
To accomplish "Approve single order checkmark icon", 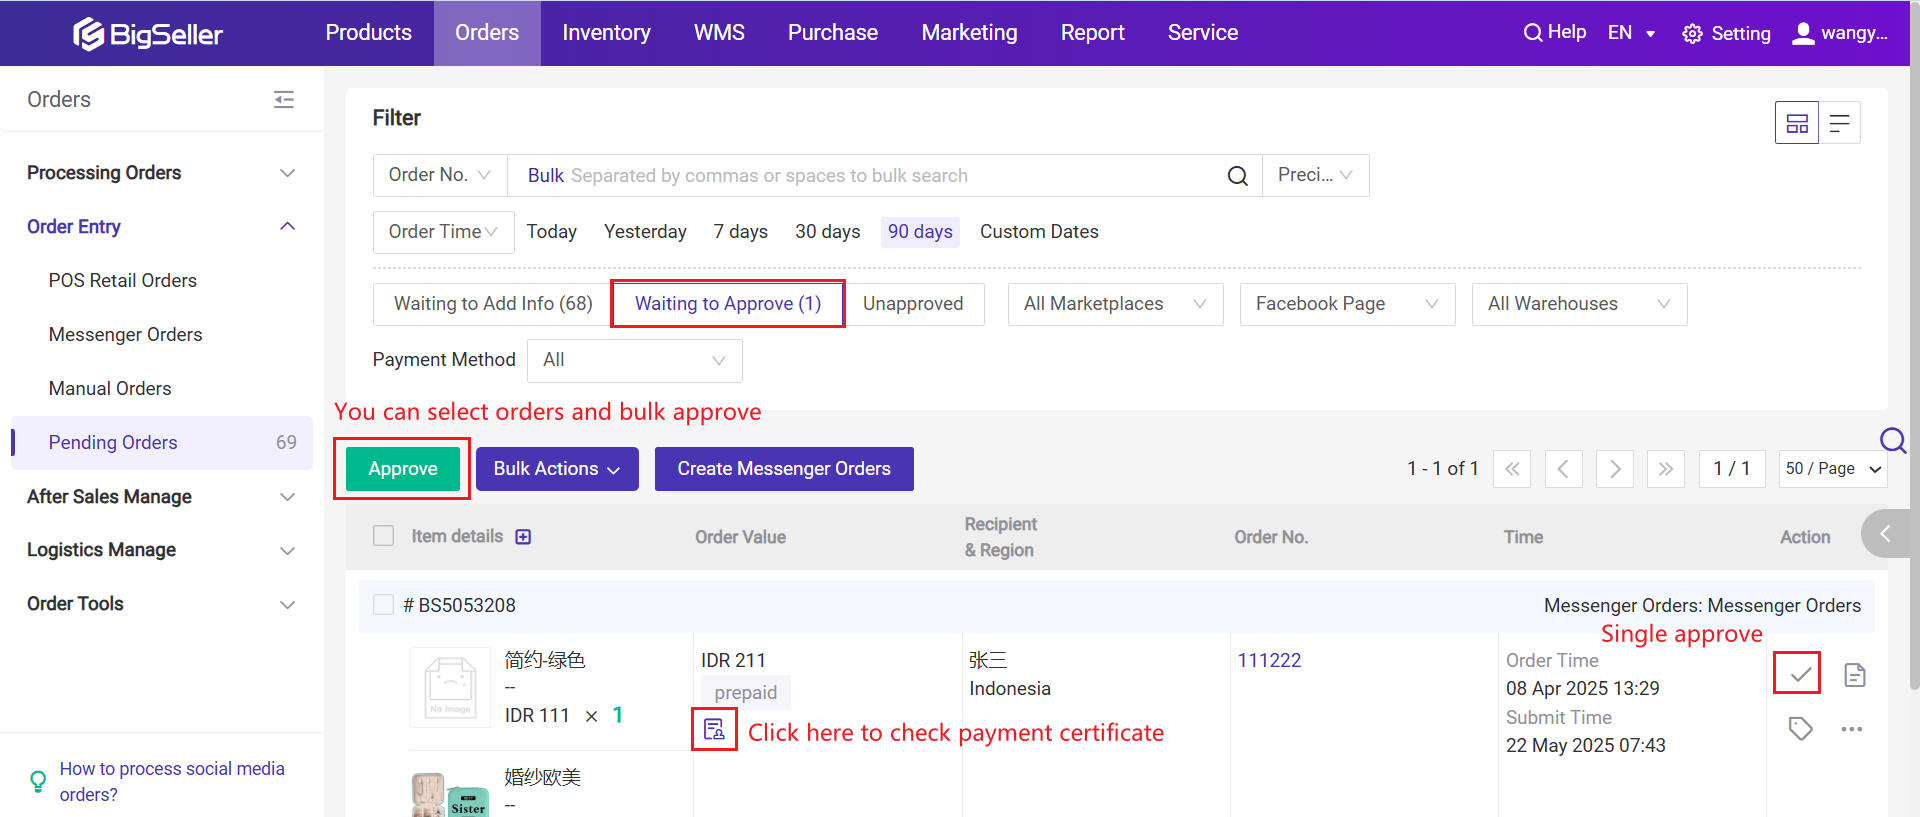I will tap(1799, 674).
